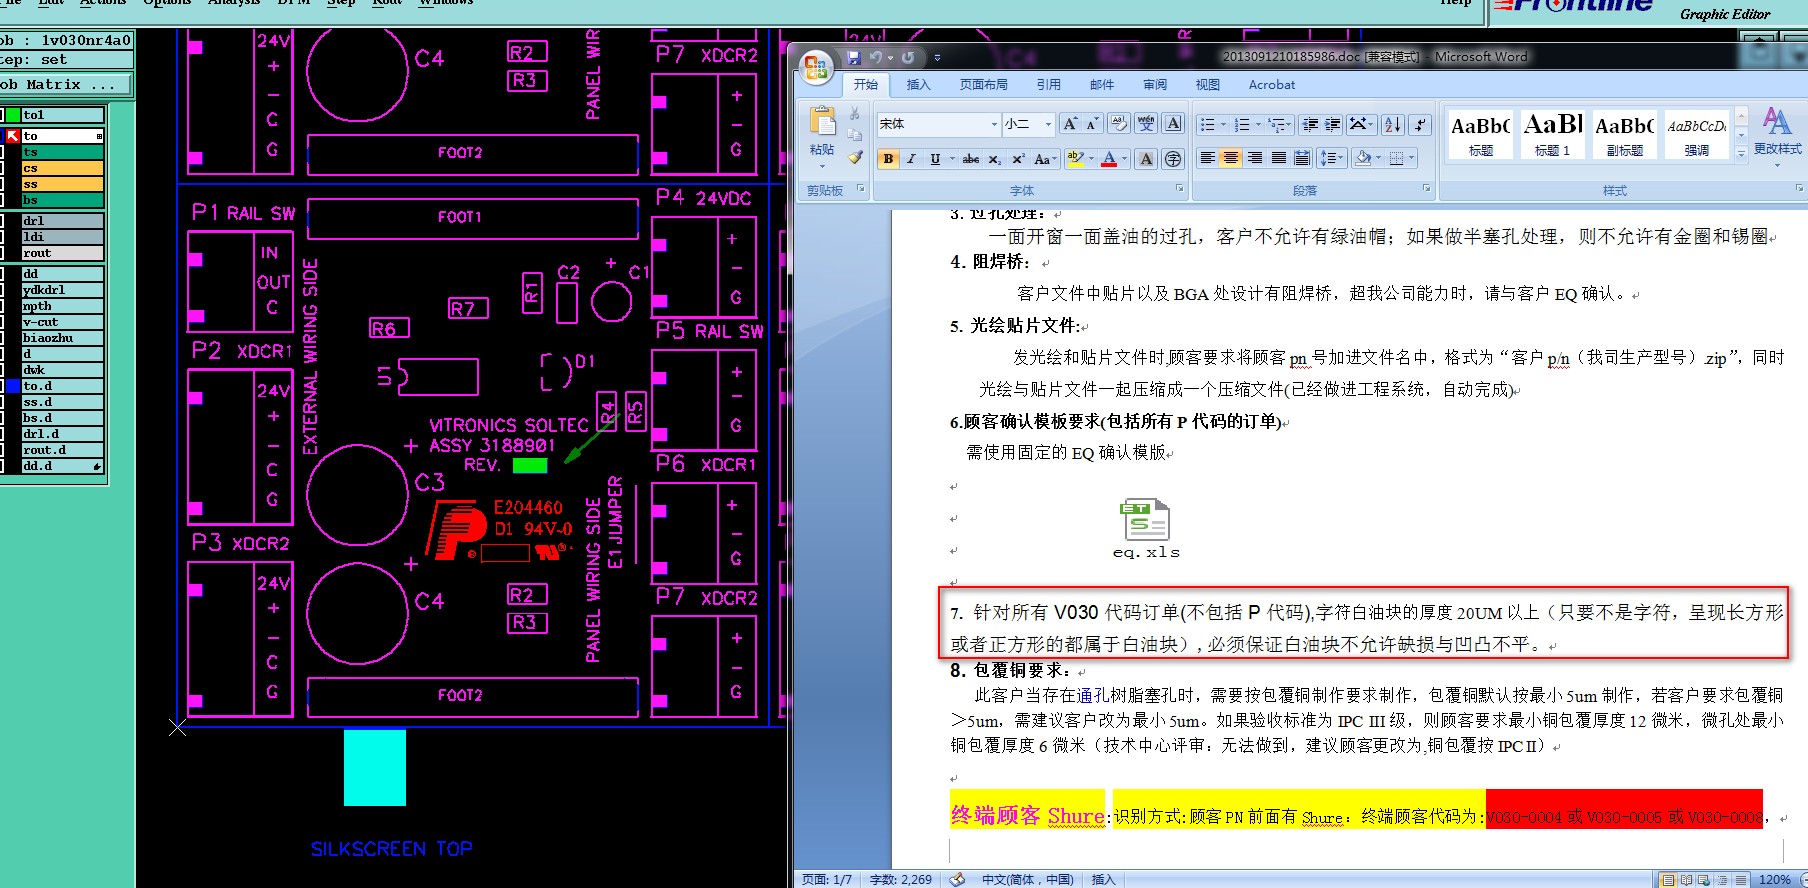
Task: Expand the numbering list dropdown arrow
Action: coord(1258,124)
